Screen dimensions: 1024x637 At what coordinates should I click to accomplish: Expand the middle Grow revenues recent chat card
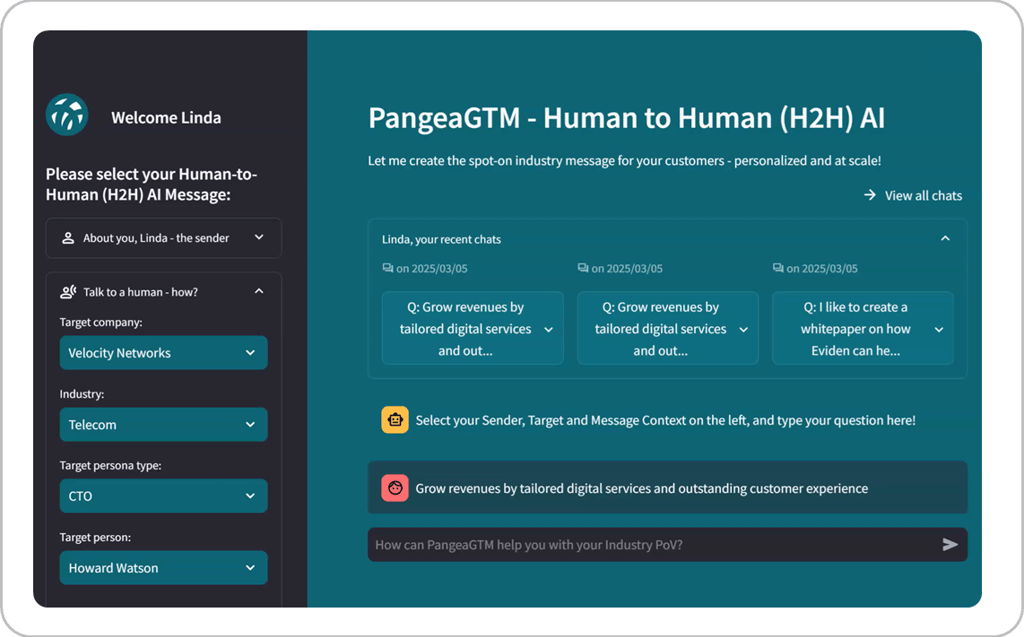click(x=667, y=329)
